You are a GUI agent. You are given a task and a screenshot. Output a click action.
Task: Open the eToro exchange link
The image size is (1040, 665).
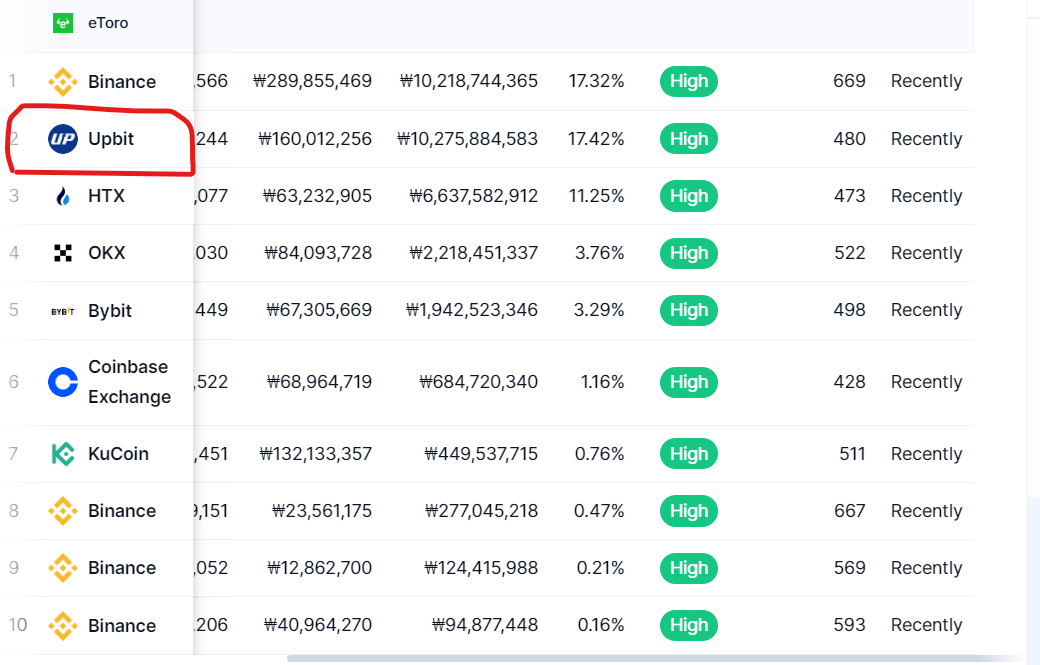108,23
